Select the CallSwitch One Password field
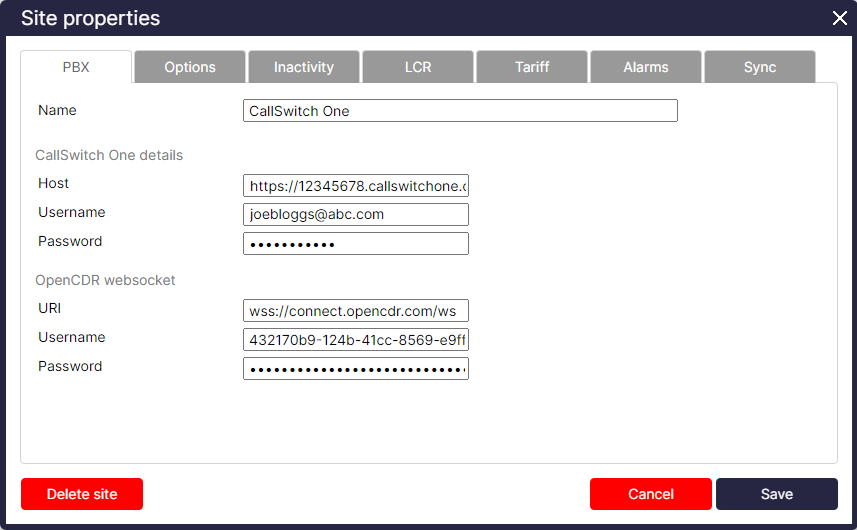Screen dimensions: 857x530 [x=355, y=244]
